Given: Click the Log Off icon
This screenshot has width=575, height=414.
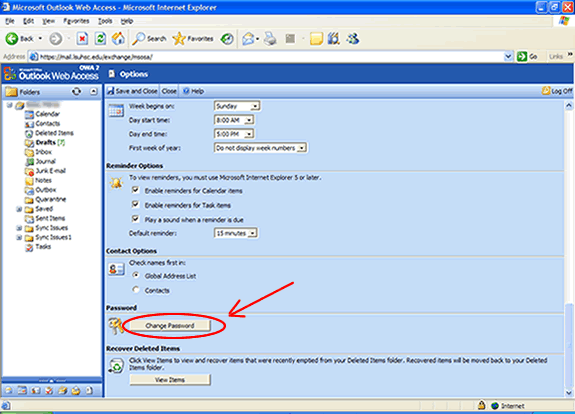Looking at the screenshot, I should tap(546, 91).
